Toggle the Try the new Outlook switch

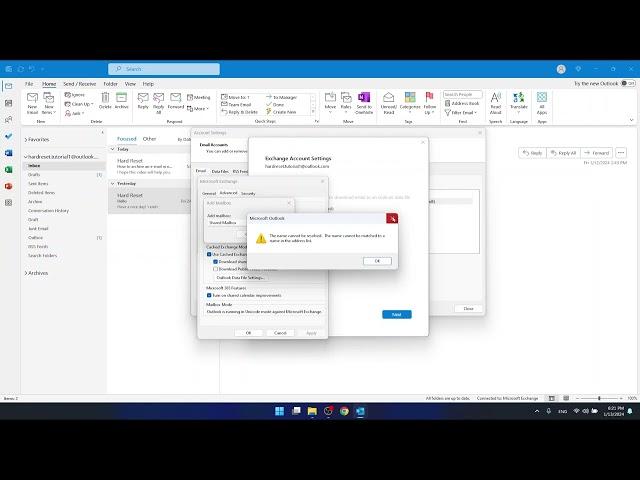tap(628, 83)
